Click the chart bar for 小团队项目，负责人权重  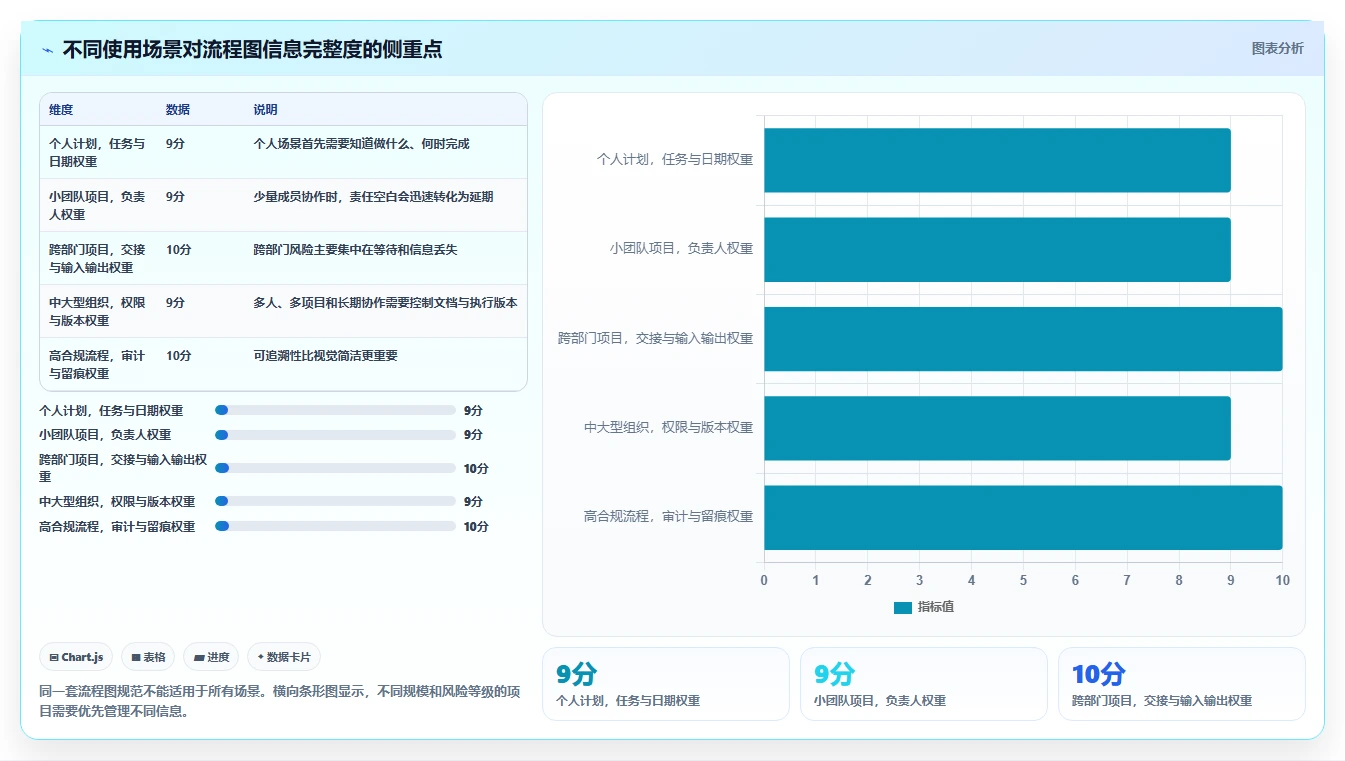point(997,249)
